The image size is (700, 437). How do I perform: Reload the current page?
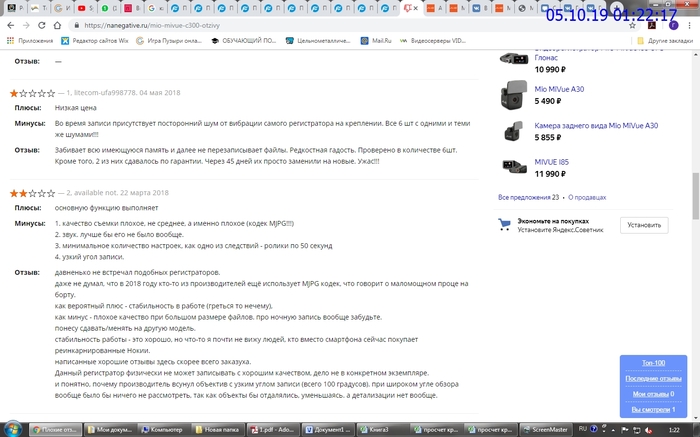[x=42, y=25]
